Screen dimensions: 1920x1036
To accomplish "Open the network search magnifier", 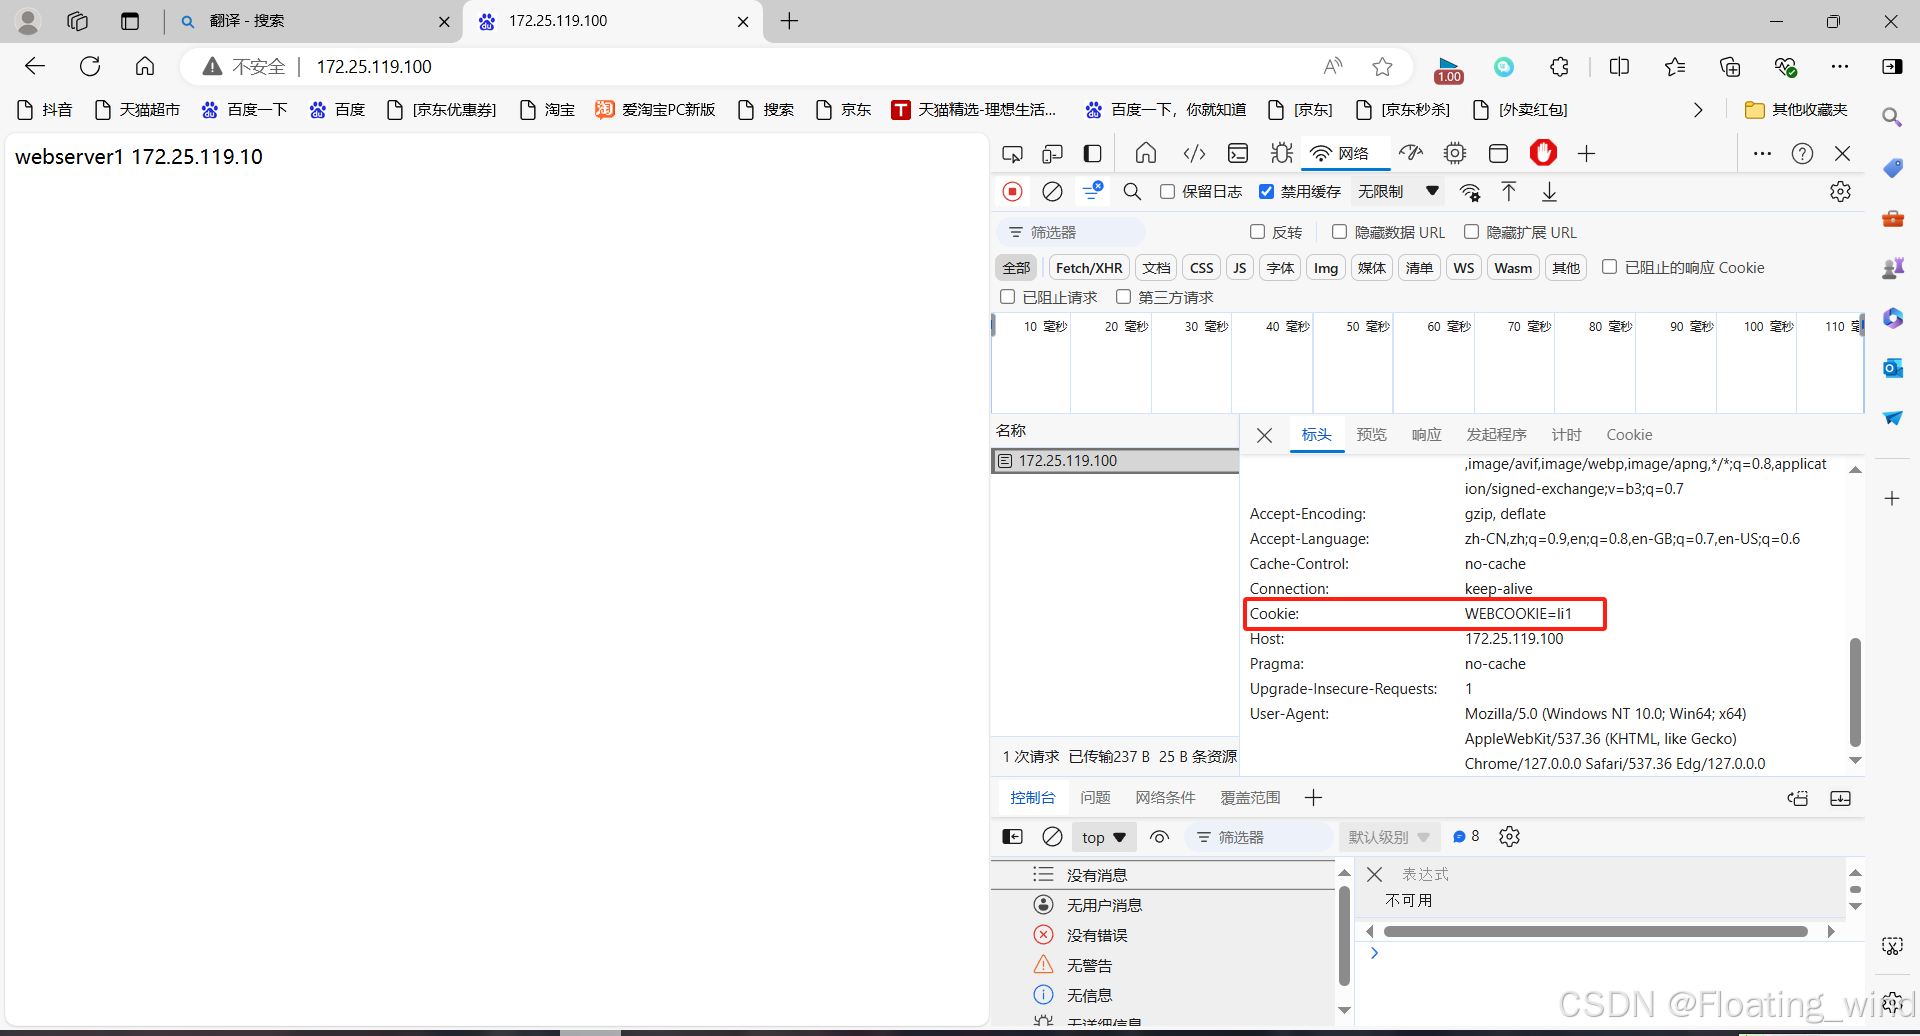I will click(x=1132, y=192).
